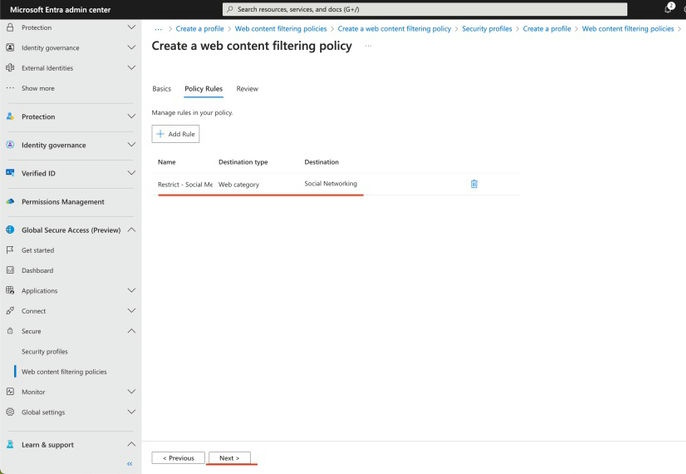Click the bold Identity governance icon
The width and height of the screenshot is (686, 474).
click(x=10, y=145)
